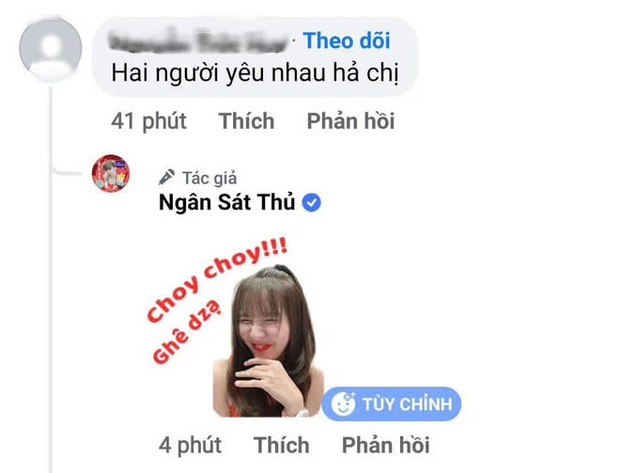Click the blue verified checkmark badge
Screen dimensions: 620x473
point(312,202)
